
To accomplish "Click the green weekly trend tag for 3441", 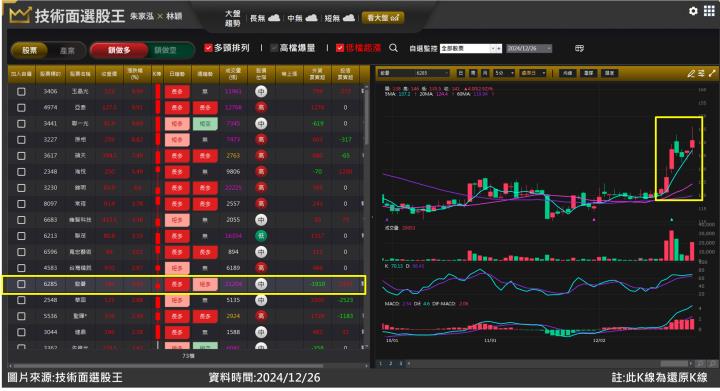I will coord(205,123).
